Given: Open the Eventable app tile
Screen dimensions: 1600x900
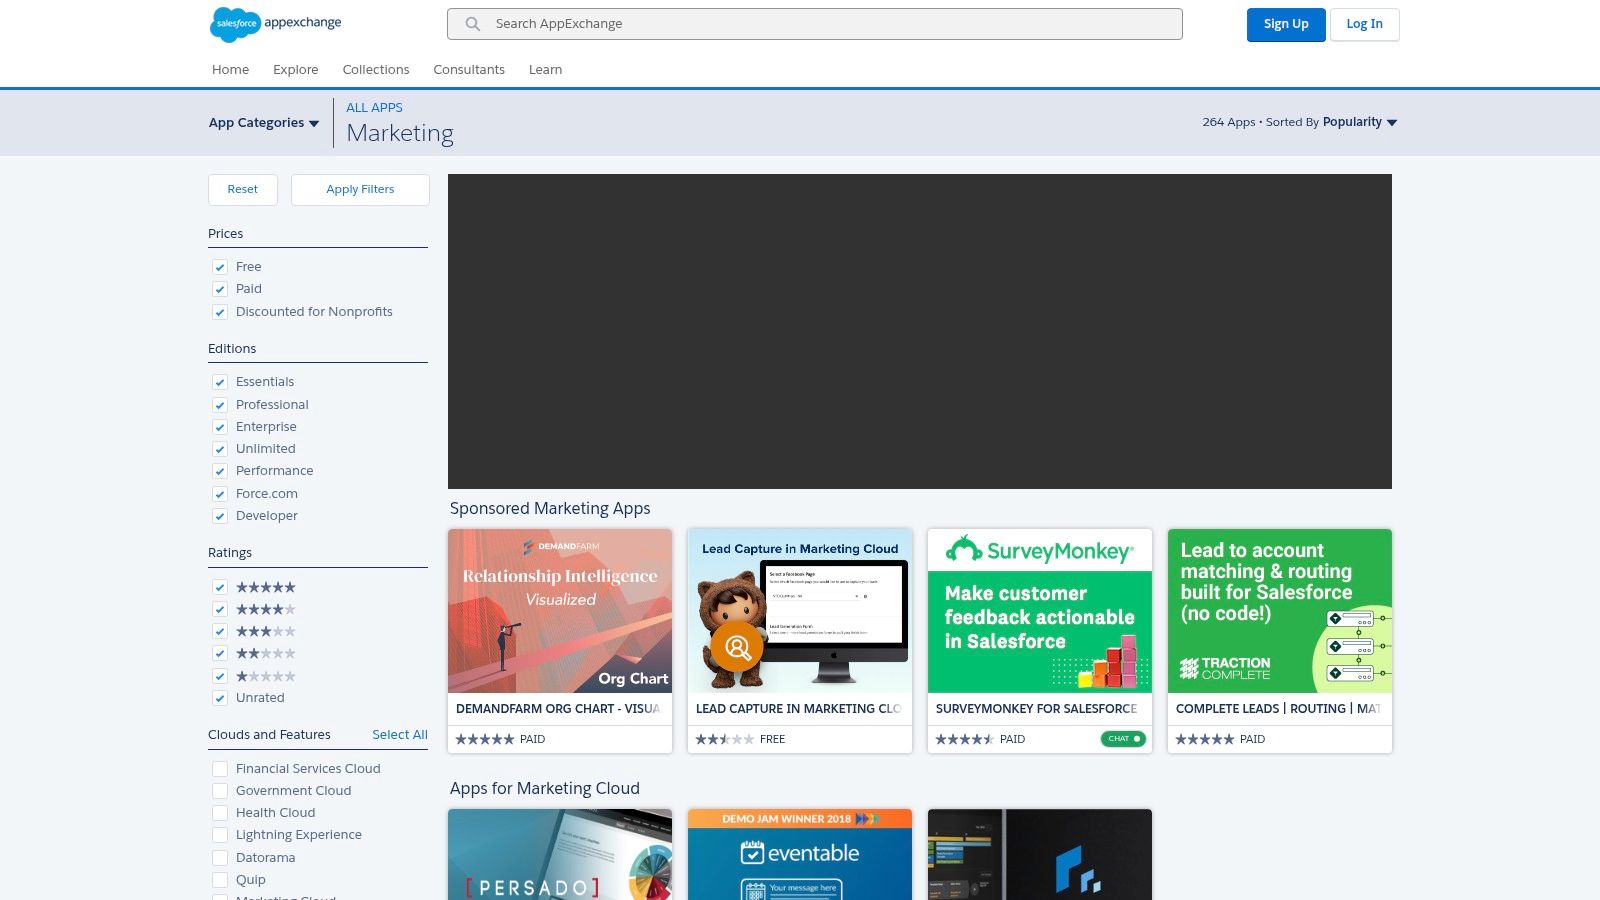Looking at the screenshot, I should point(799,853).
